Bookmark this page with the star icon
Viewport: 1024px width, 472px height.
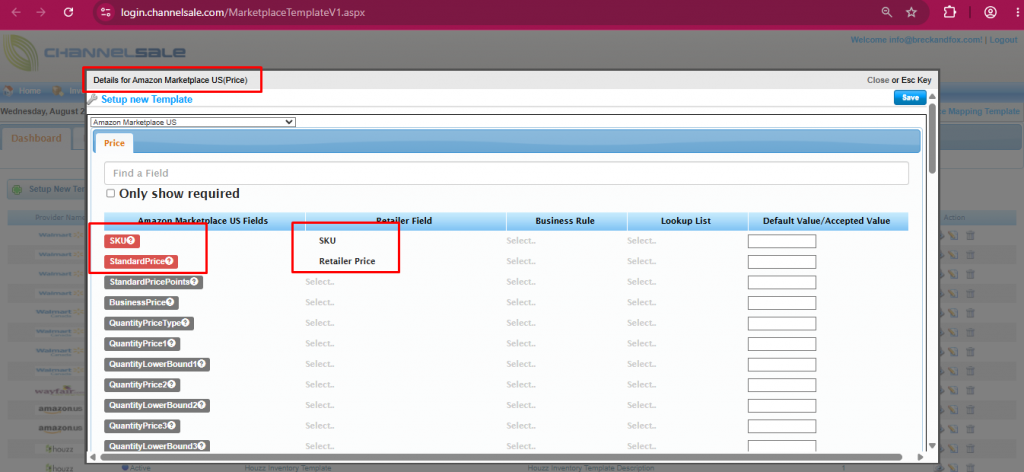912,12
